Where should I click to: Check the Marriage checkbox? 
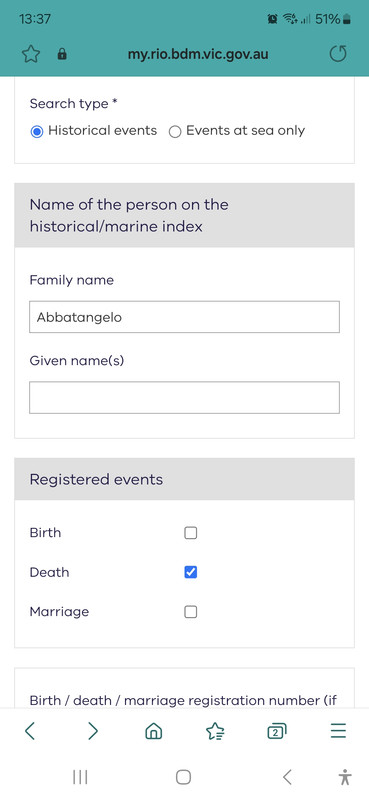[190, 612]
